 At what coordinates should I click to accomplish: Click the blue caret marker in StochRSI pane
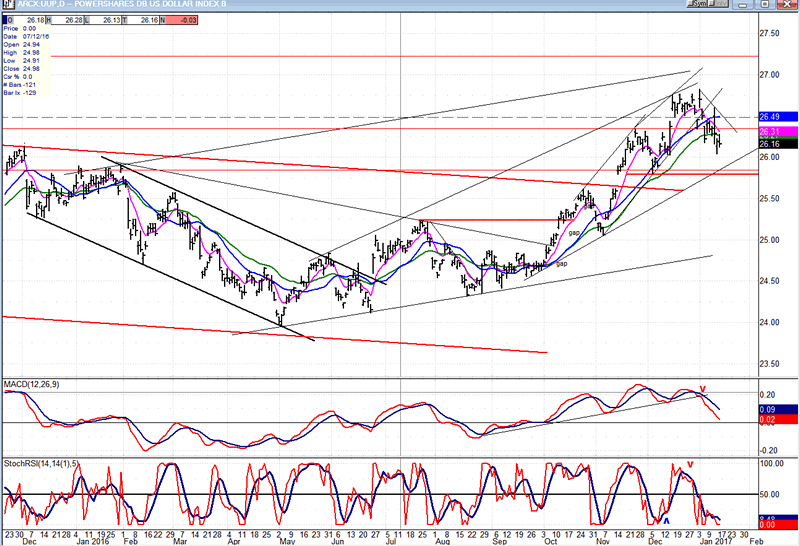(666, 520)
